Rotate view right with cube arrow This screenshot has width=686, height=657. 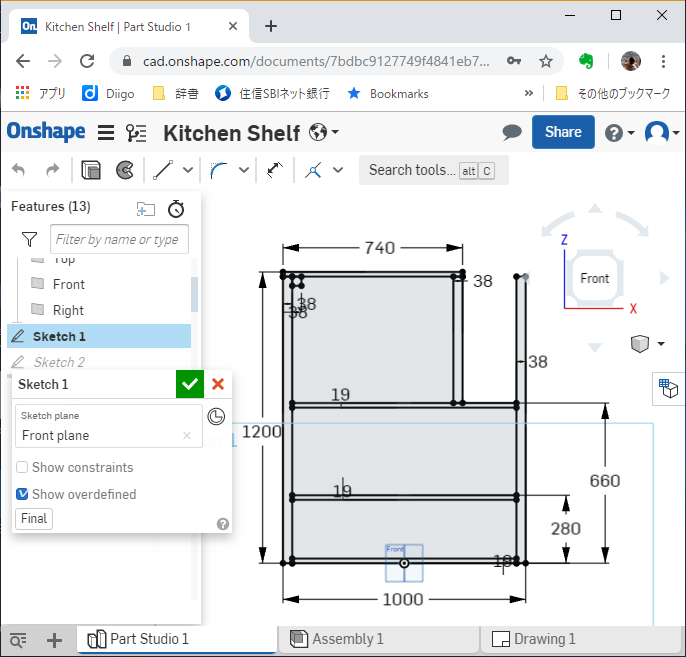(x=664, y=278)
